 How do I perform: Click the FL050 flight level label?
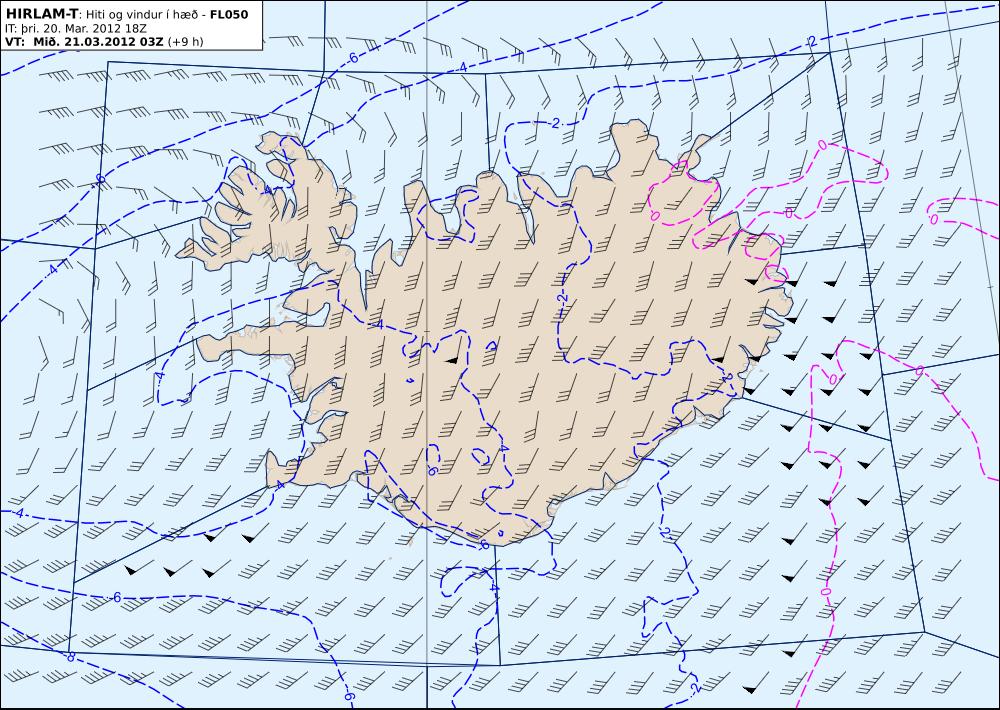click(229, 15)
